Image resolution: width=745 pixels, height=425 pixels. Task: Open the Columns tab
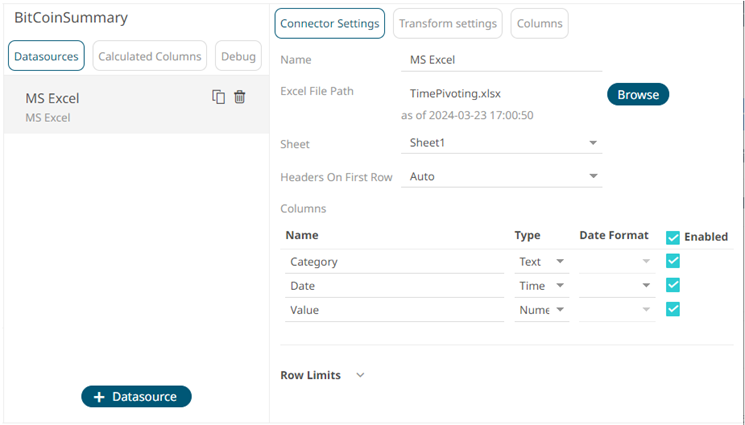(539, 24)
